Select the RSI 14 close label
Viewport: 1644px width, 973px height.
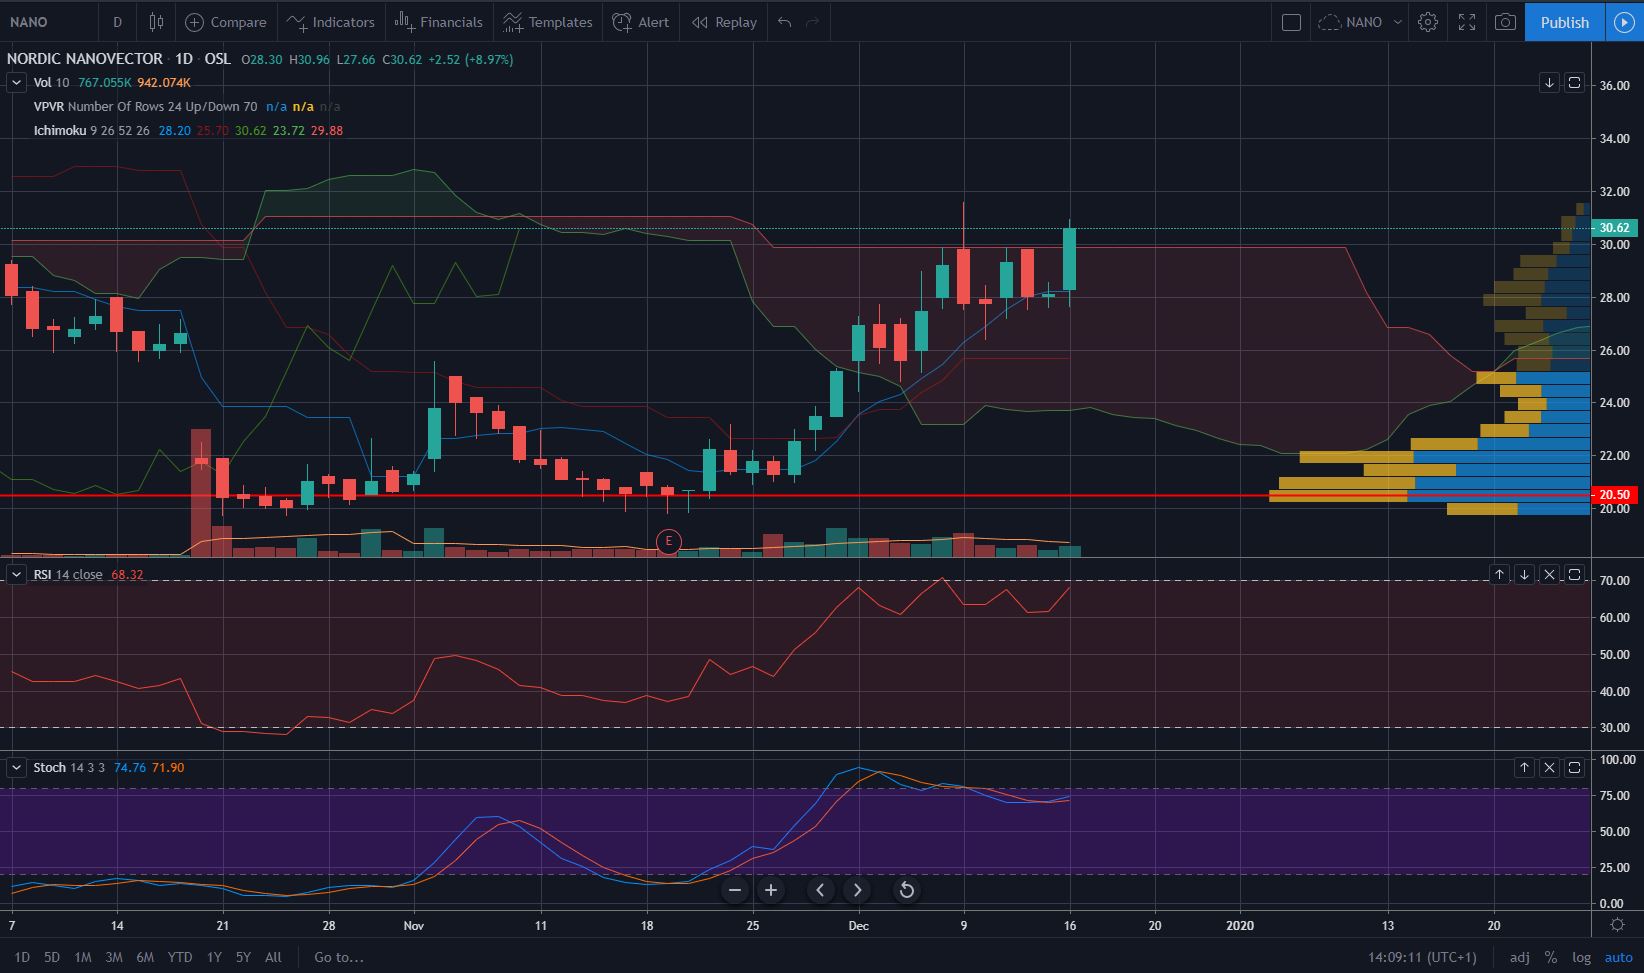[x=68, y=575]
